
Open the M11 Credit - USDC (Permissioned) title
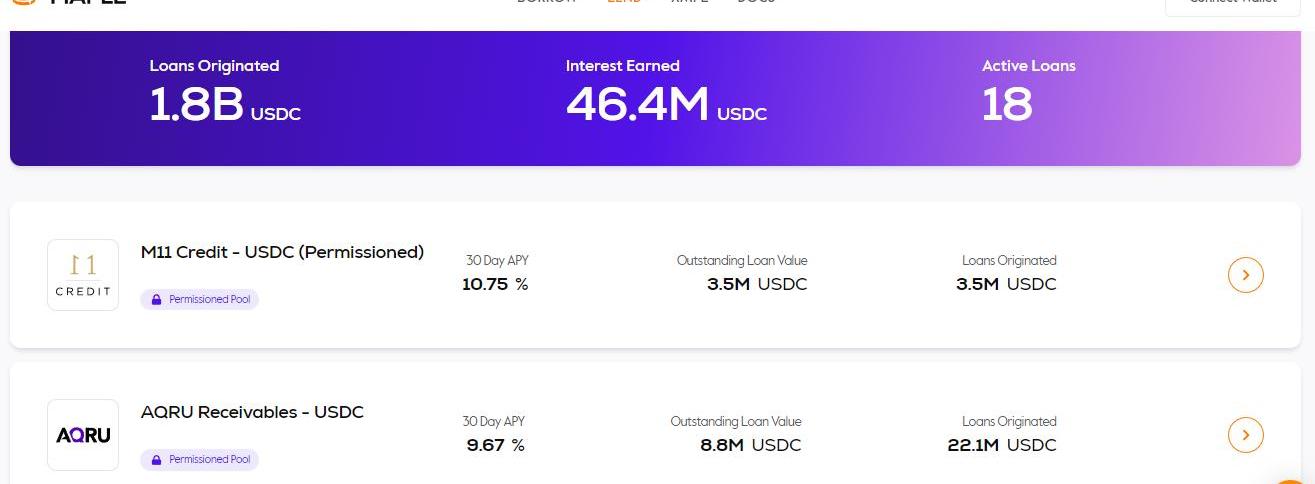click(x=282, y=252)
